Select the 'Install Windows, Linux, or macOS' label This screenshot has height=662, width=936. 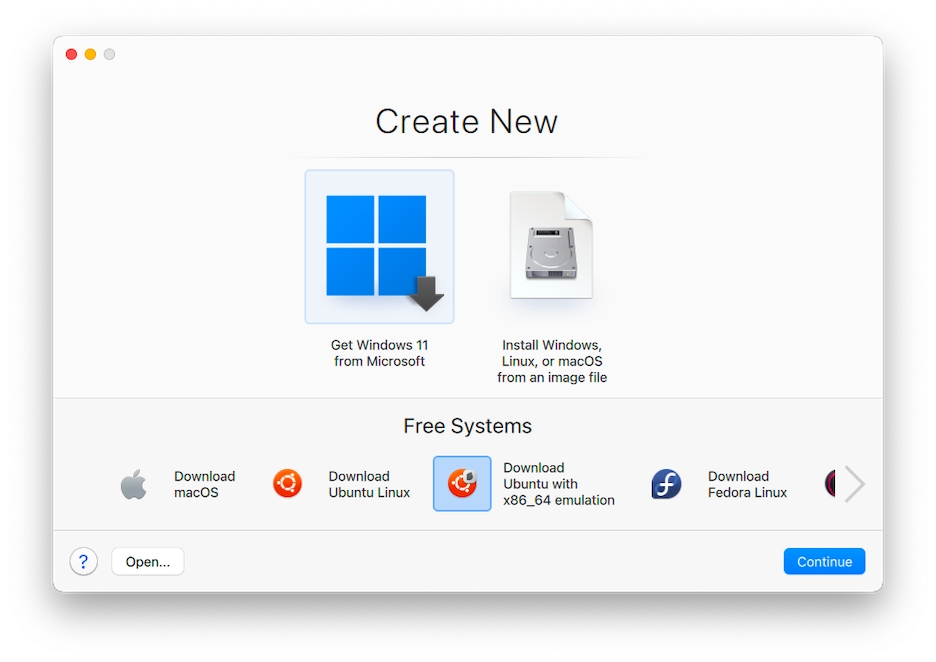coord(552,361)
